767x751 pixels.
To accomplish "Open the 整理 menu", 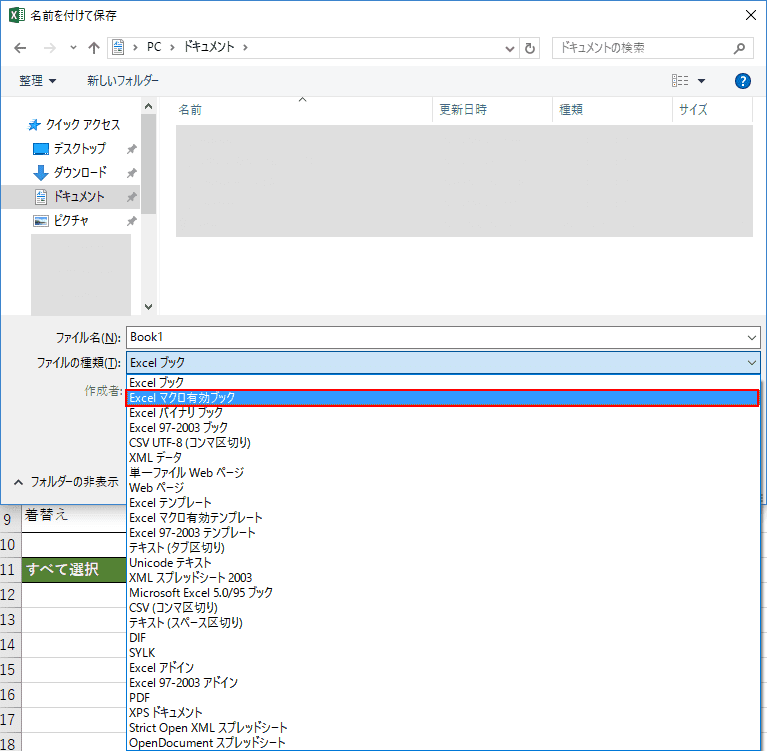I will [38, 81].
